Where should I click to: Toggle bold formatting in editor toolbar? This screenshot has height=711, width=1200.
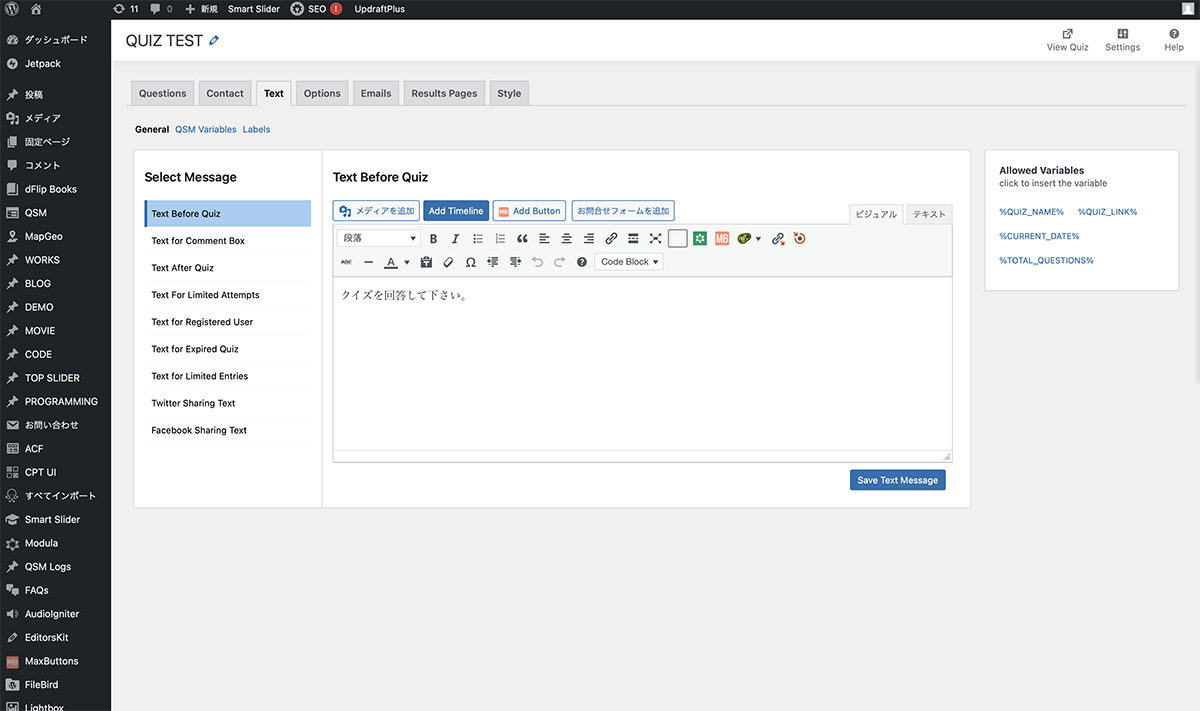click(433, 239)
